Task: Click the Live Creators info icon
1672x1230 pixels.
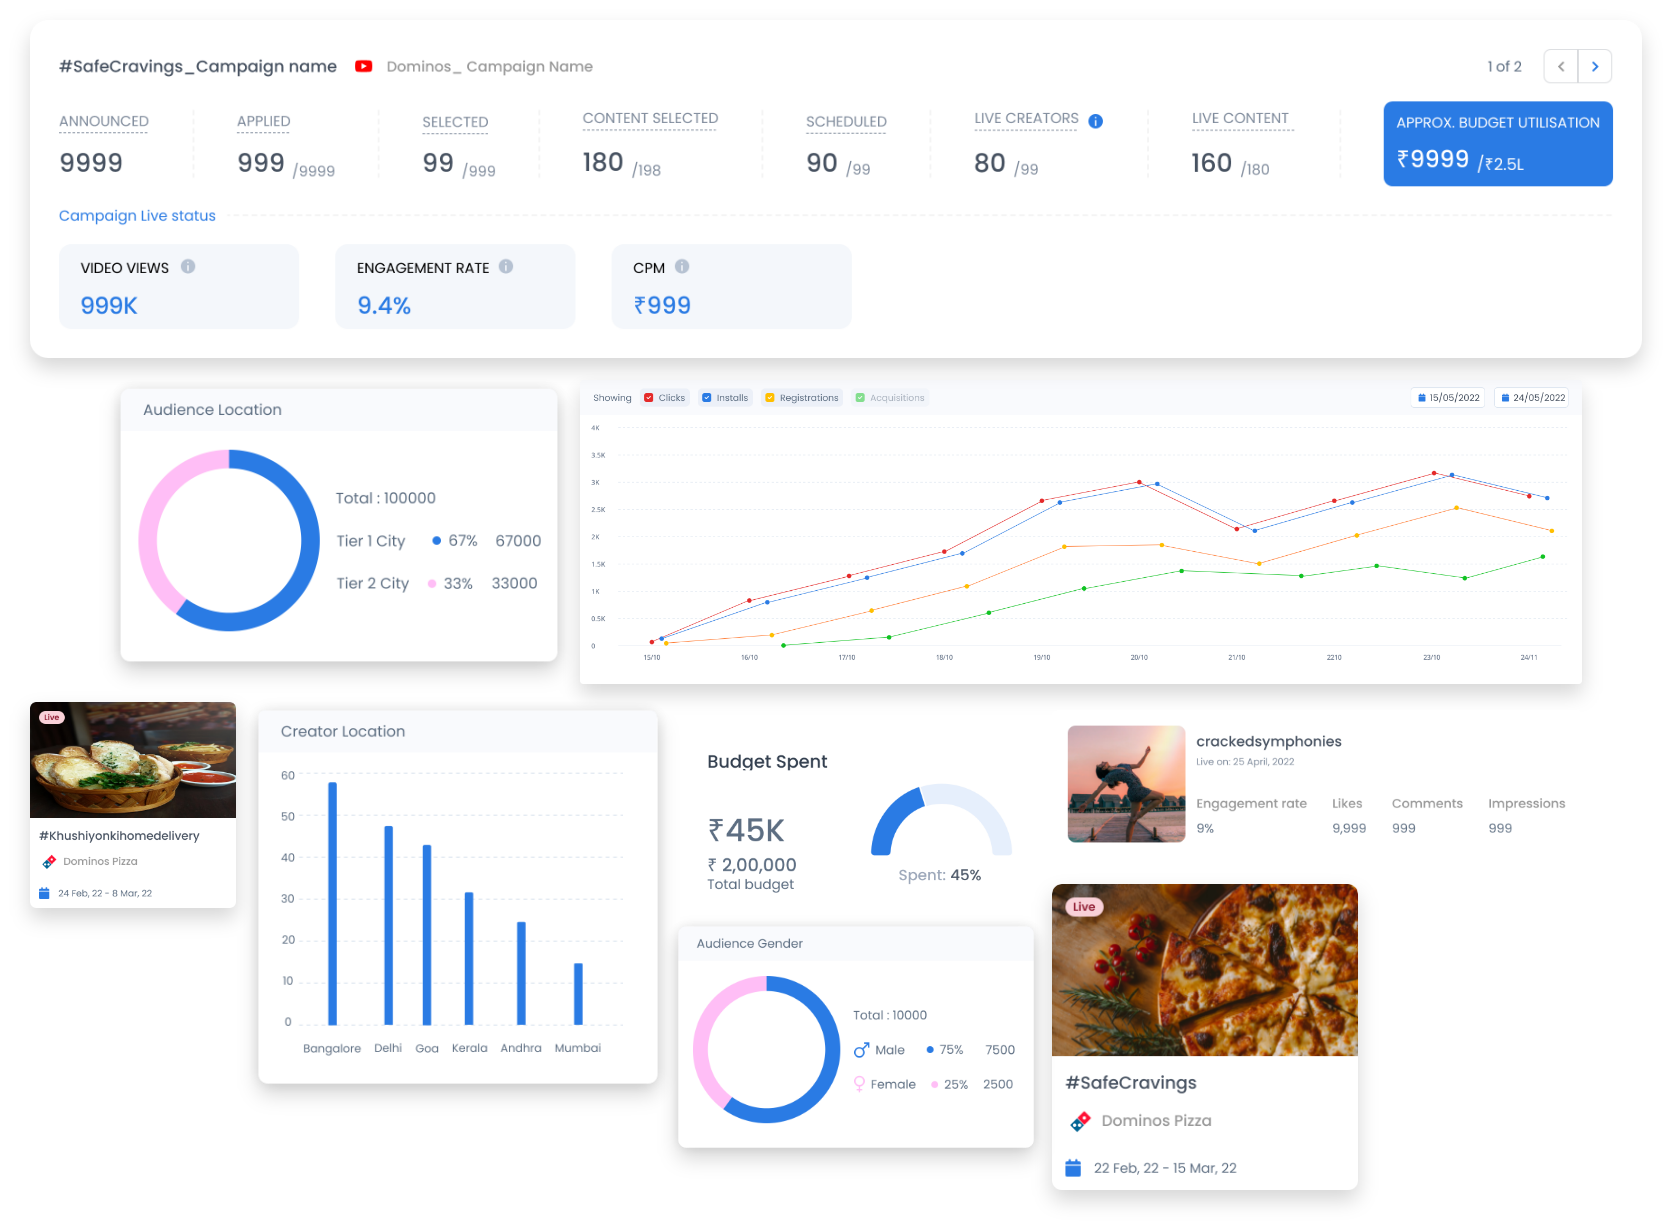Action: coord(1096,121)
